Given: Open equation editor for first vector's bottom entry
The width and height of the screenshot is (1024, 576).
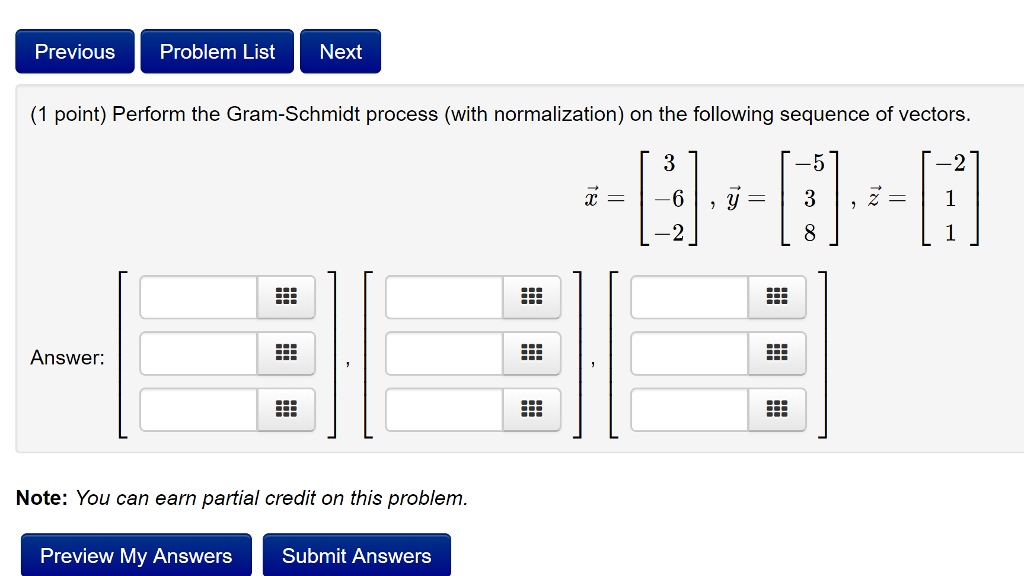Looking at the screenshot, I should [288, 410].
